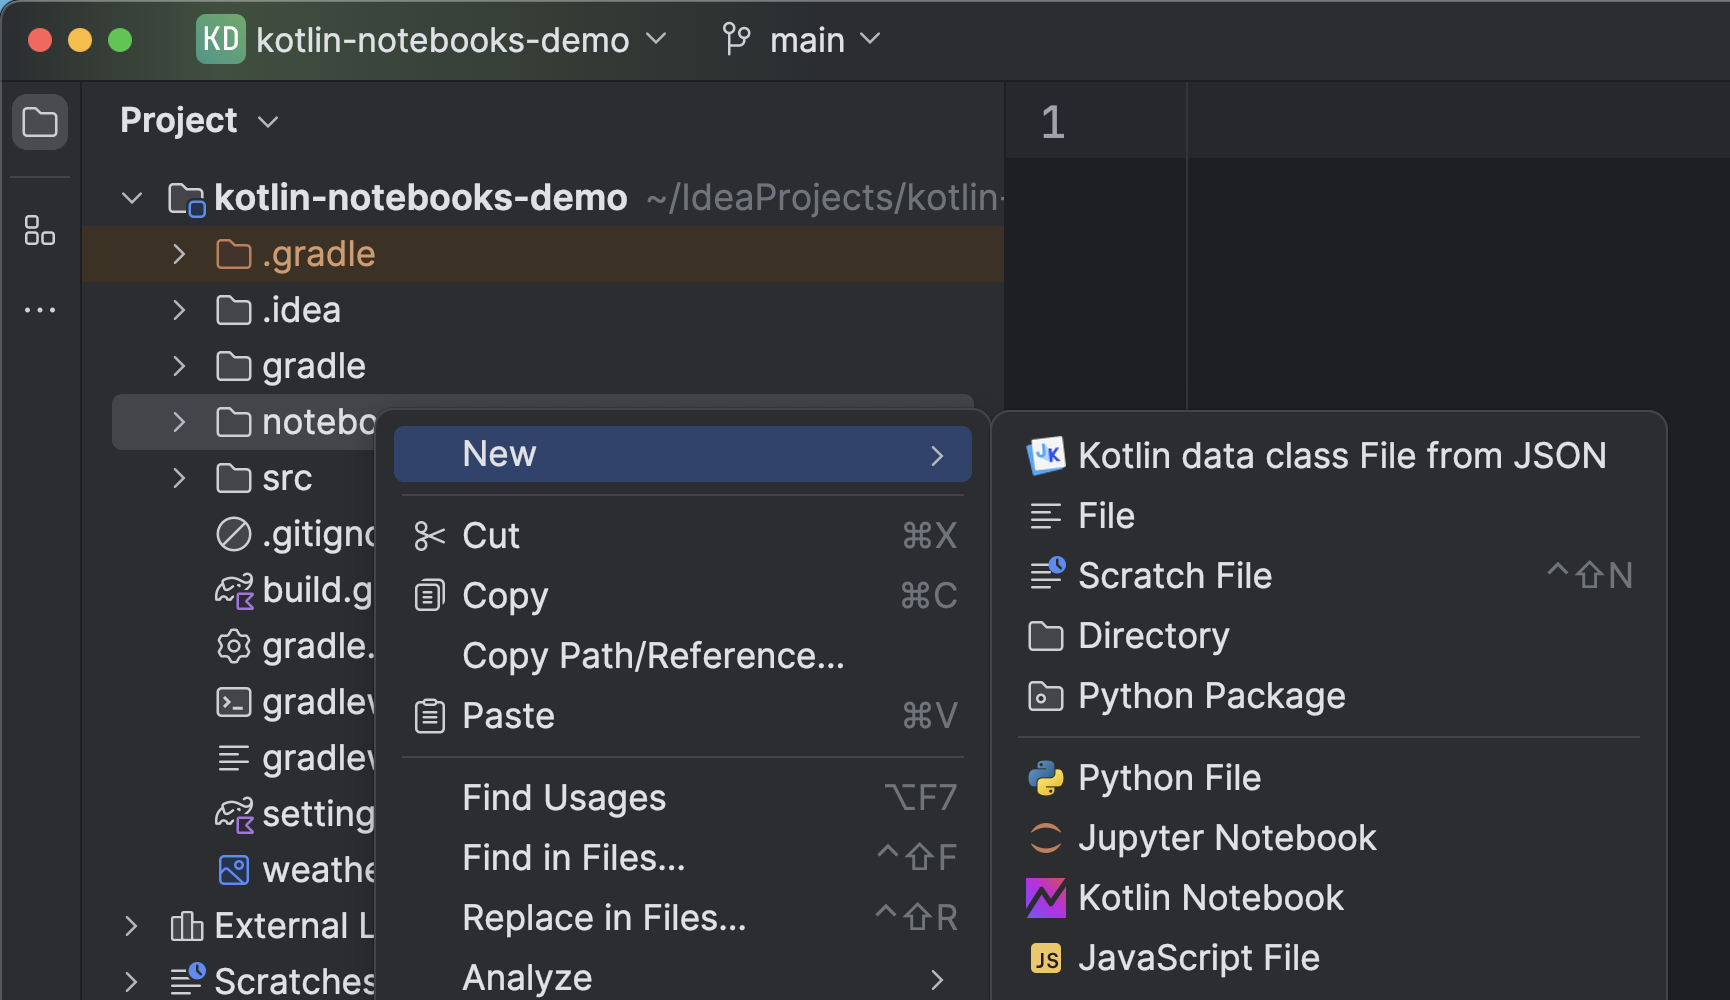Select the gradlew text file lines icon
This screenshot has height=1000, width=1730.
[234, 758]
